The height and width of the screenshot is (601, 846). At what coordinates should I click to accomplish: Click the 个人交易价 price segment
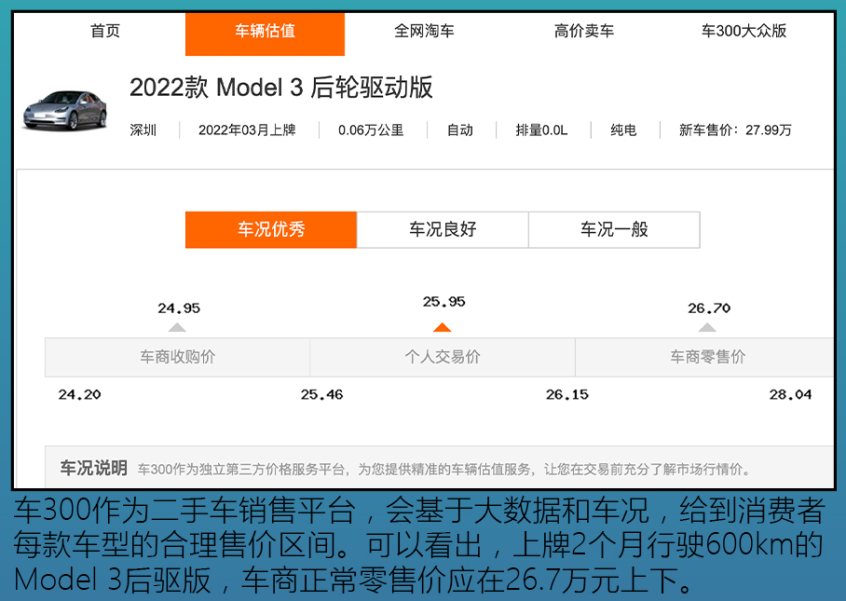pos(442,357)
